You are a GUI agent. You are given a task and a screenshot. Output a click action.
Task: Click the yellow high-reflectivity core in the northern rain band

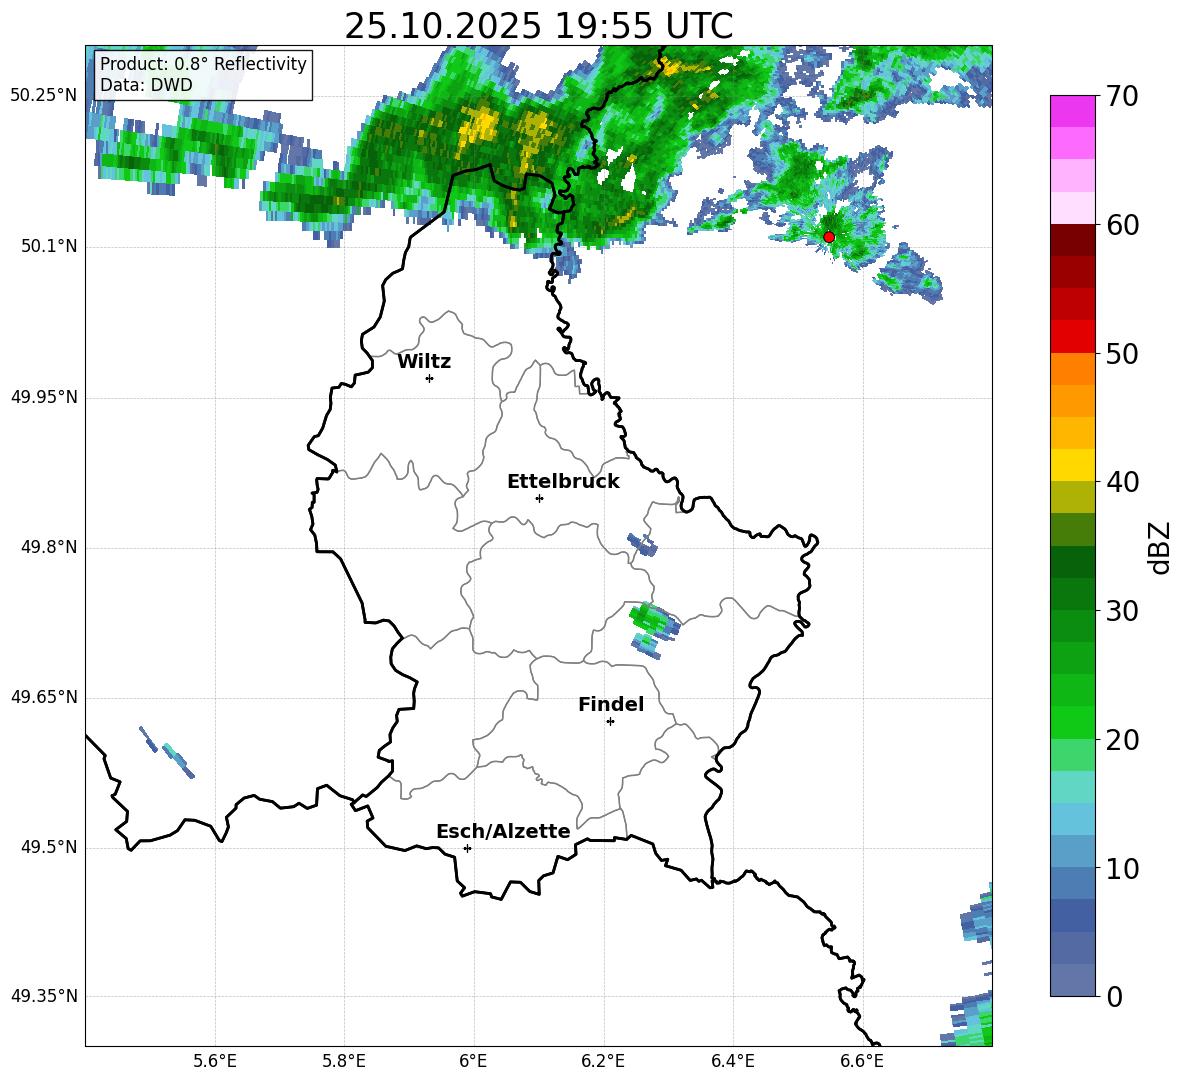tap(478, 125)
